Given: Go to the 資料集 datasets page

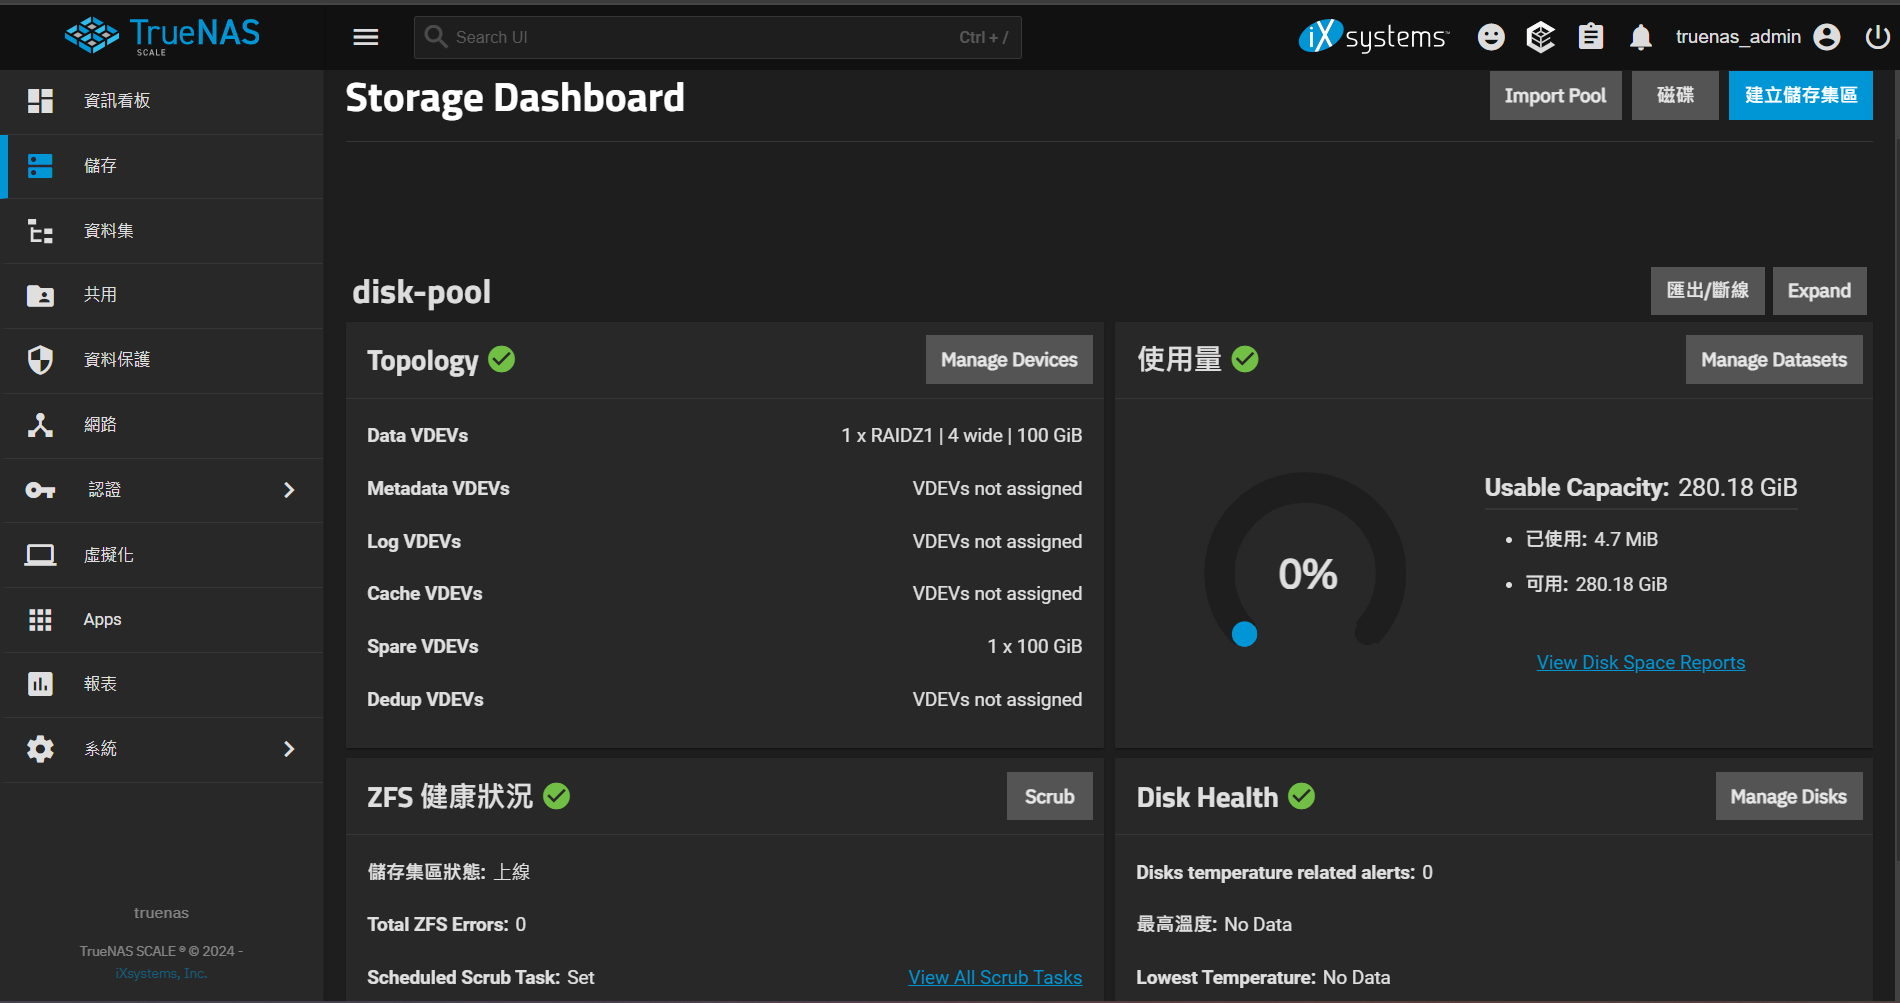Looking at the screenshot, I should pos(108,231).
